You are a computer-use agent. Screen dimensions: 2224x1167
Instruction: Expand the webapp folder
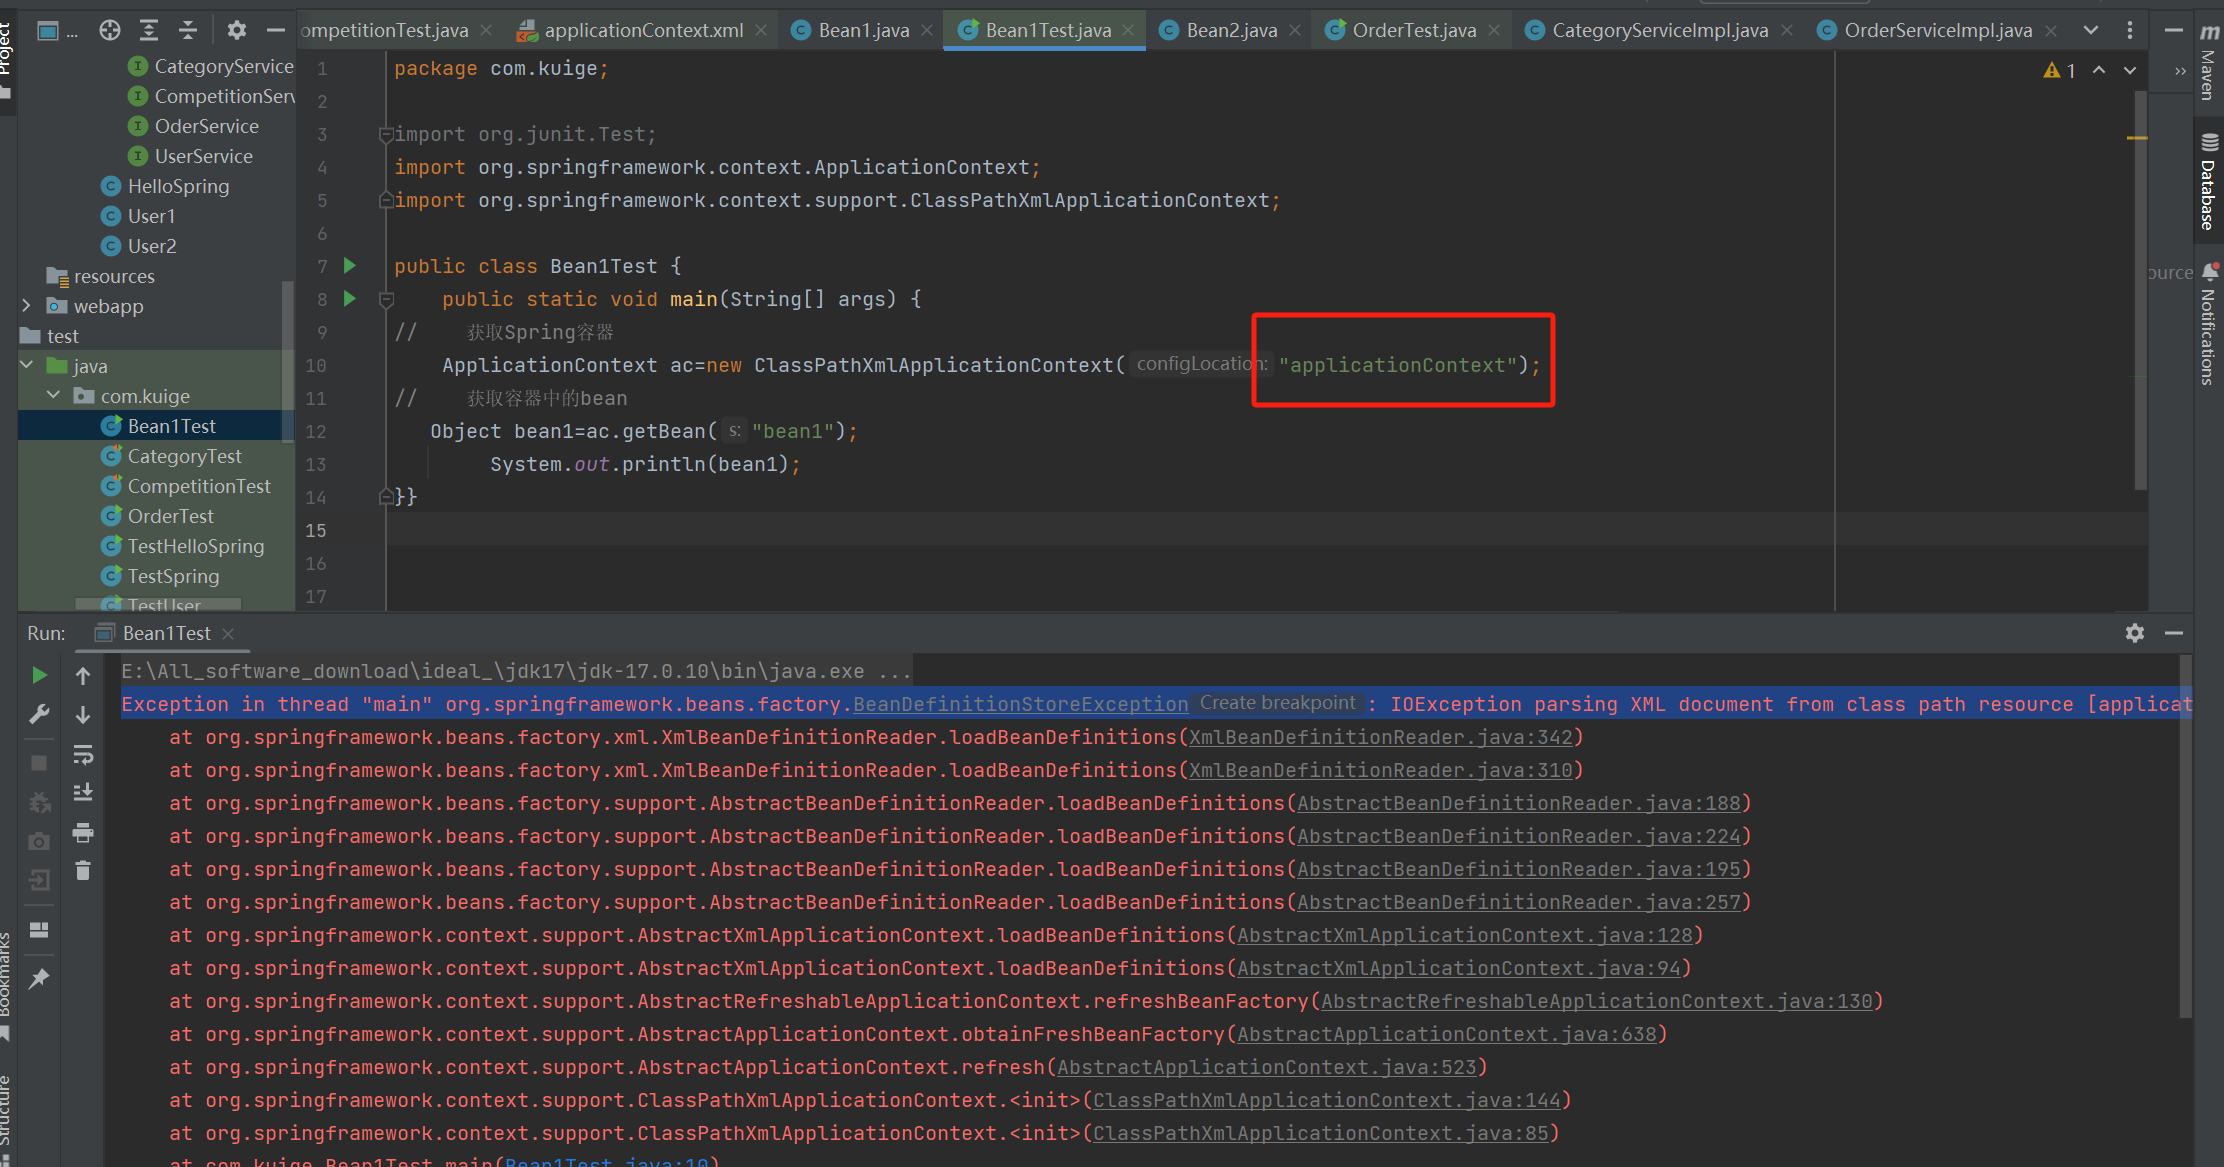tap(25, 306)
